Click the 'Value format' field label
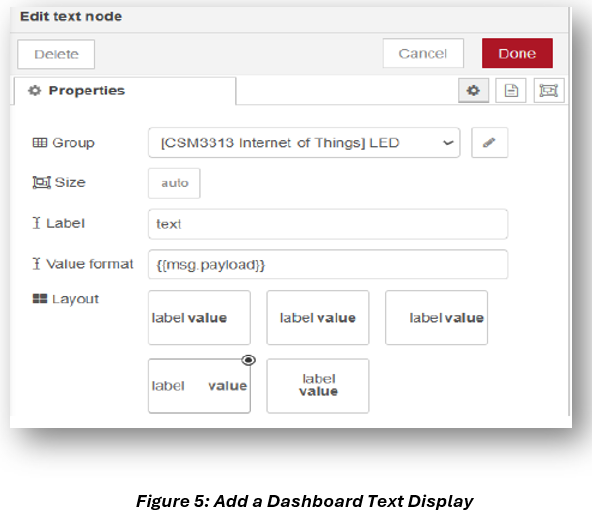 click(x=90, y=264)
